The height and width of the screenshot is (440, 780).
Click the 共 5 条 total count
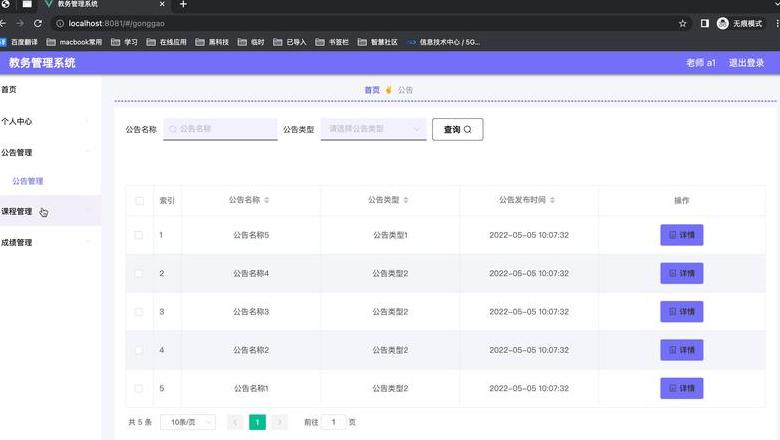pos(140,422)
